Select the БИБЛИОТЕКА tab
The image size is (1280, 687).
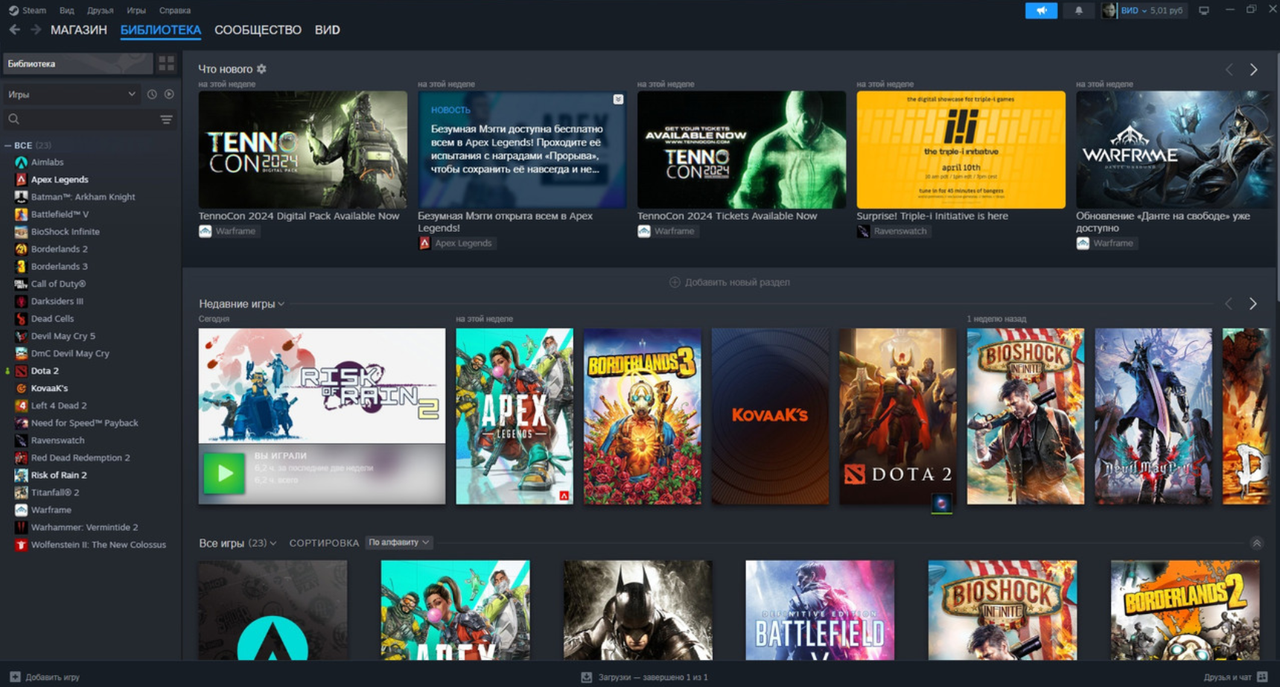tap(161, 30)
